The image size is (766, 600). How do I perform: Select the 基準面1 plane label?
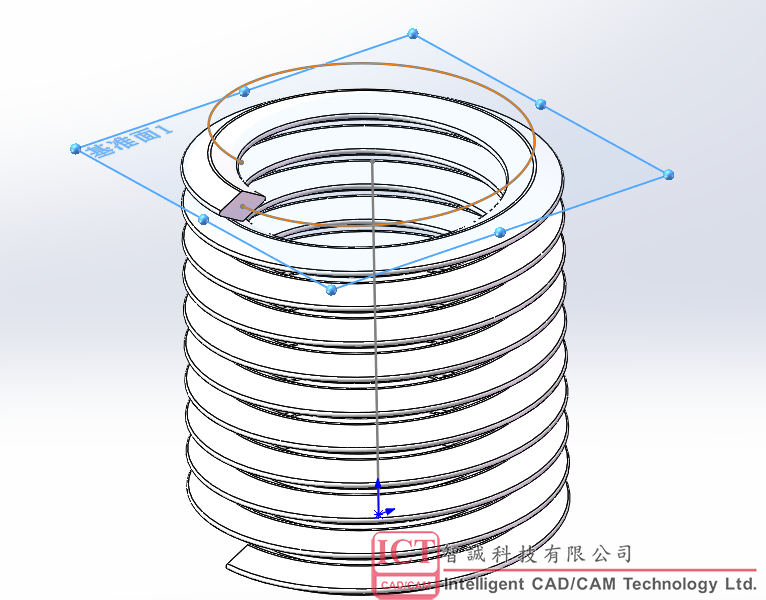click(129, 141)
